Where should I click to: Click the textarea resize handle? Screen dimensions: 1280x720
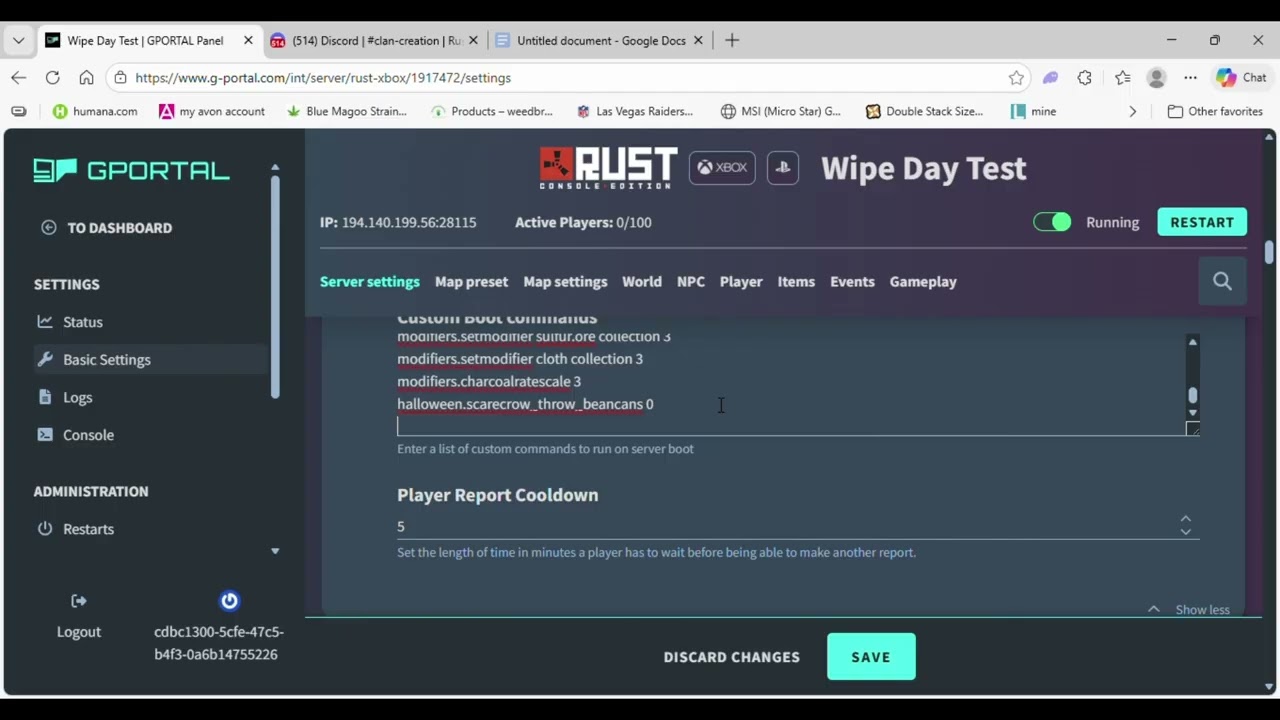[1192, 428]
